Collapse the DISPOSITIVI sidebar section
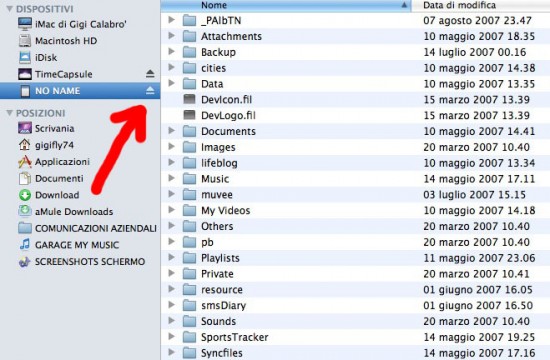The width and height of the screenshot is (550, 360). pyautogui.click(x=9, y=9)
